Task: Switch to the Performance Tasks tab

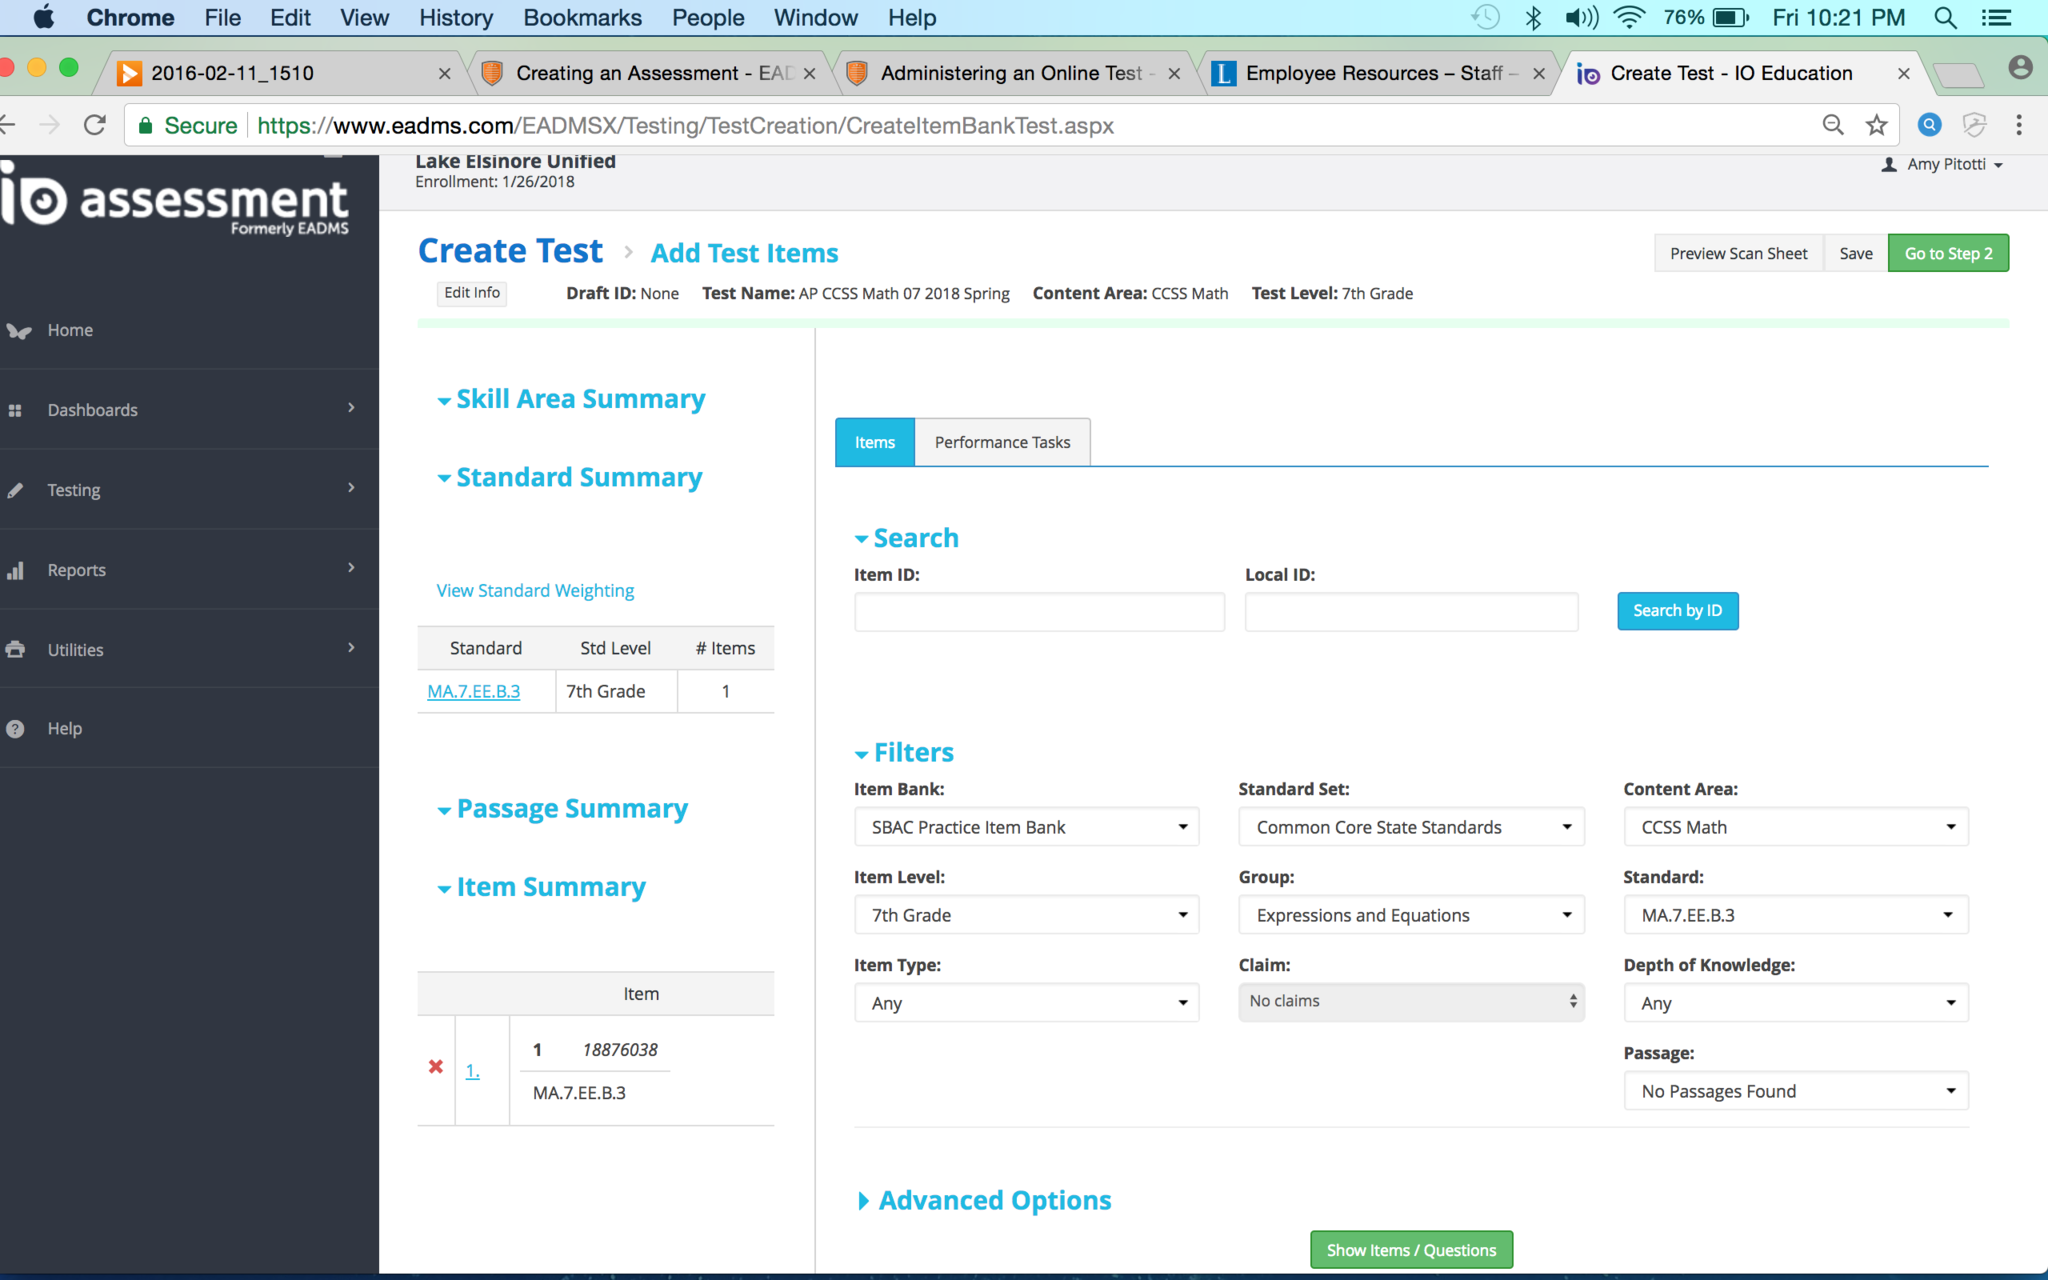Action: [x=1002, y=442]
